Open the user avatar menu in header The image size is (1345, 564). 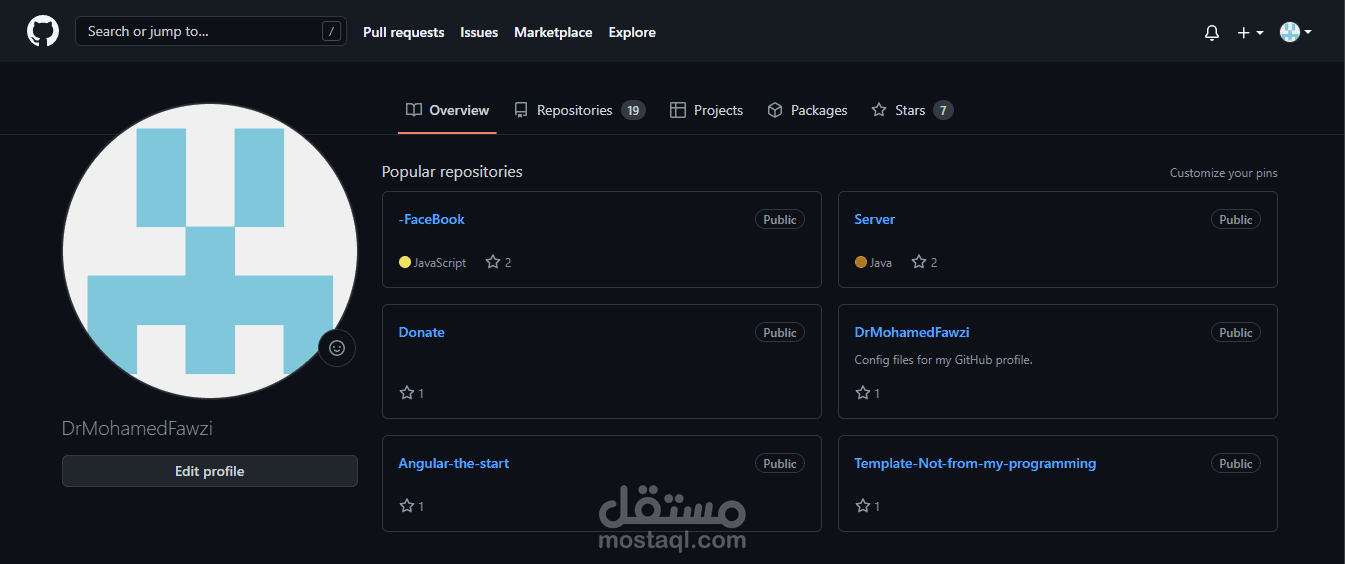[x=1296, y=32]
